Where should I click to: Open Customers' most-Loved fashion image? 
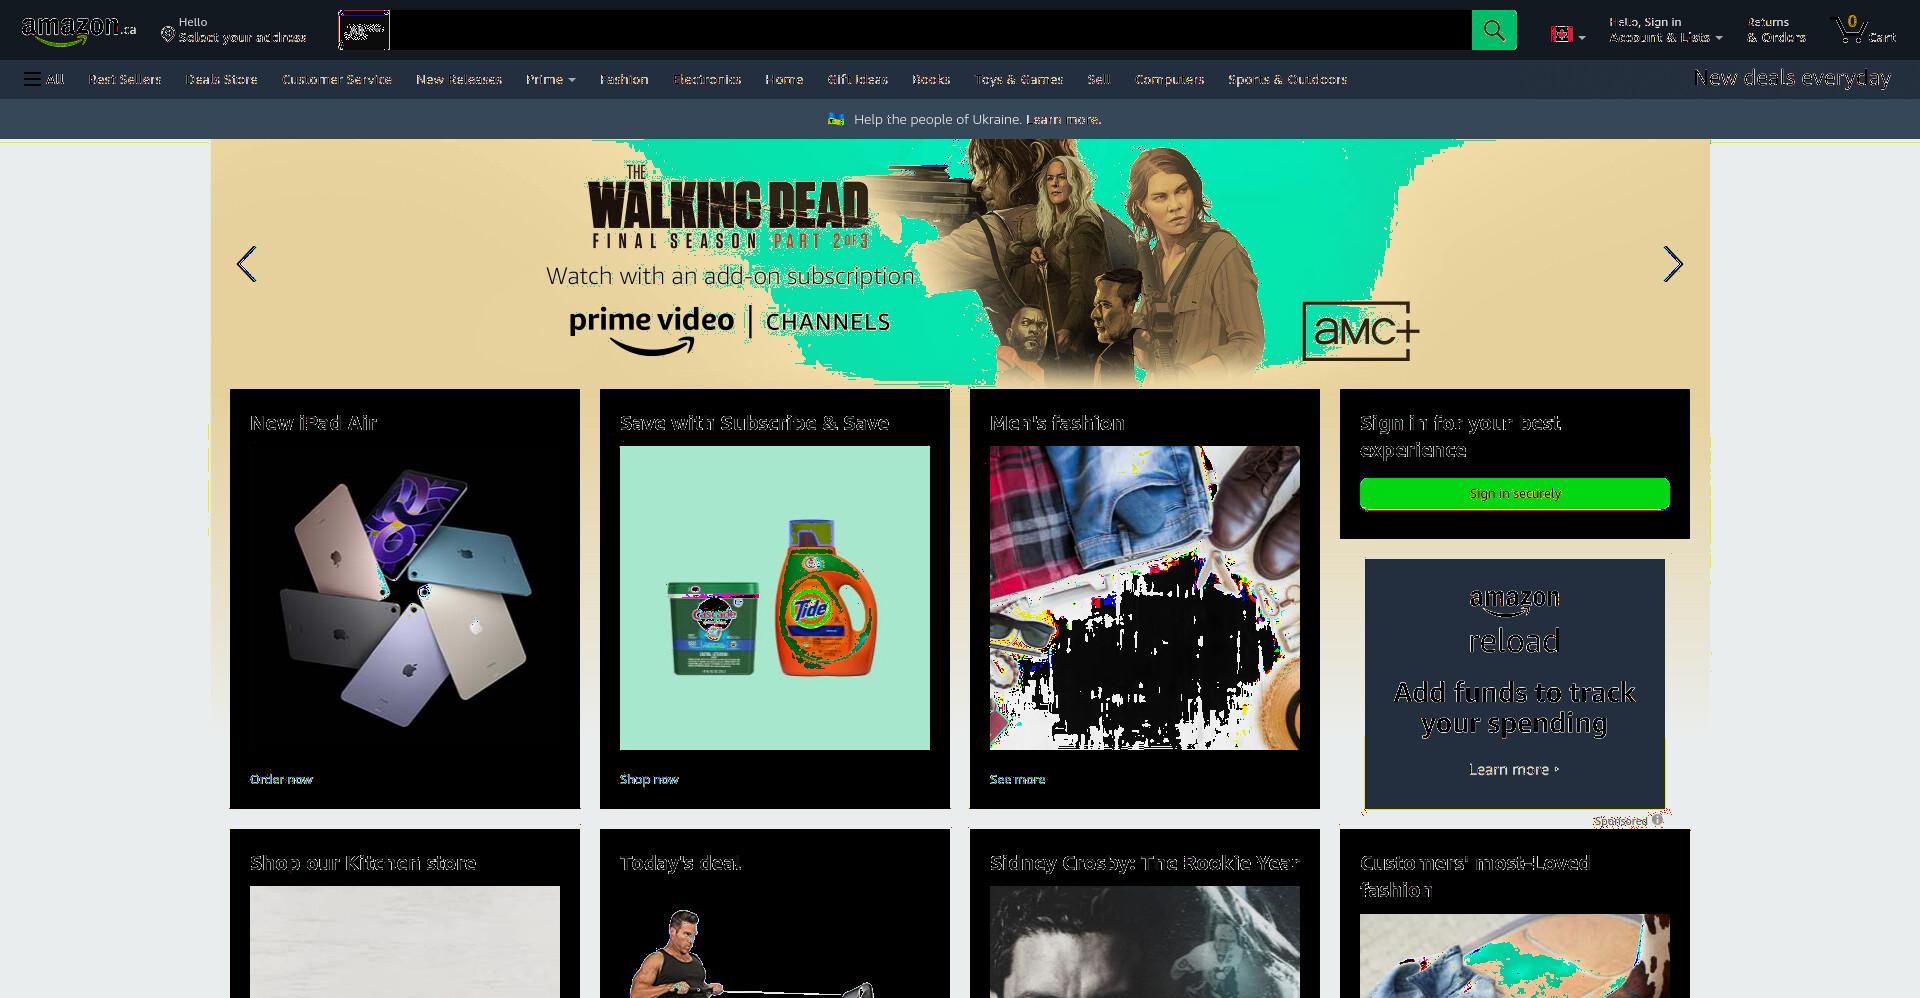coord(1515,956)
